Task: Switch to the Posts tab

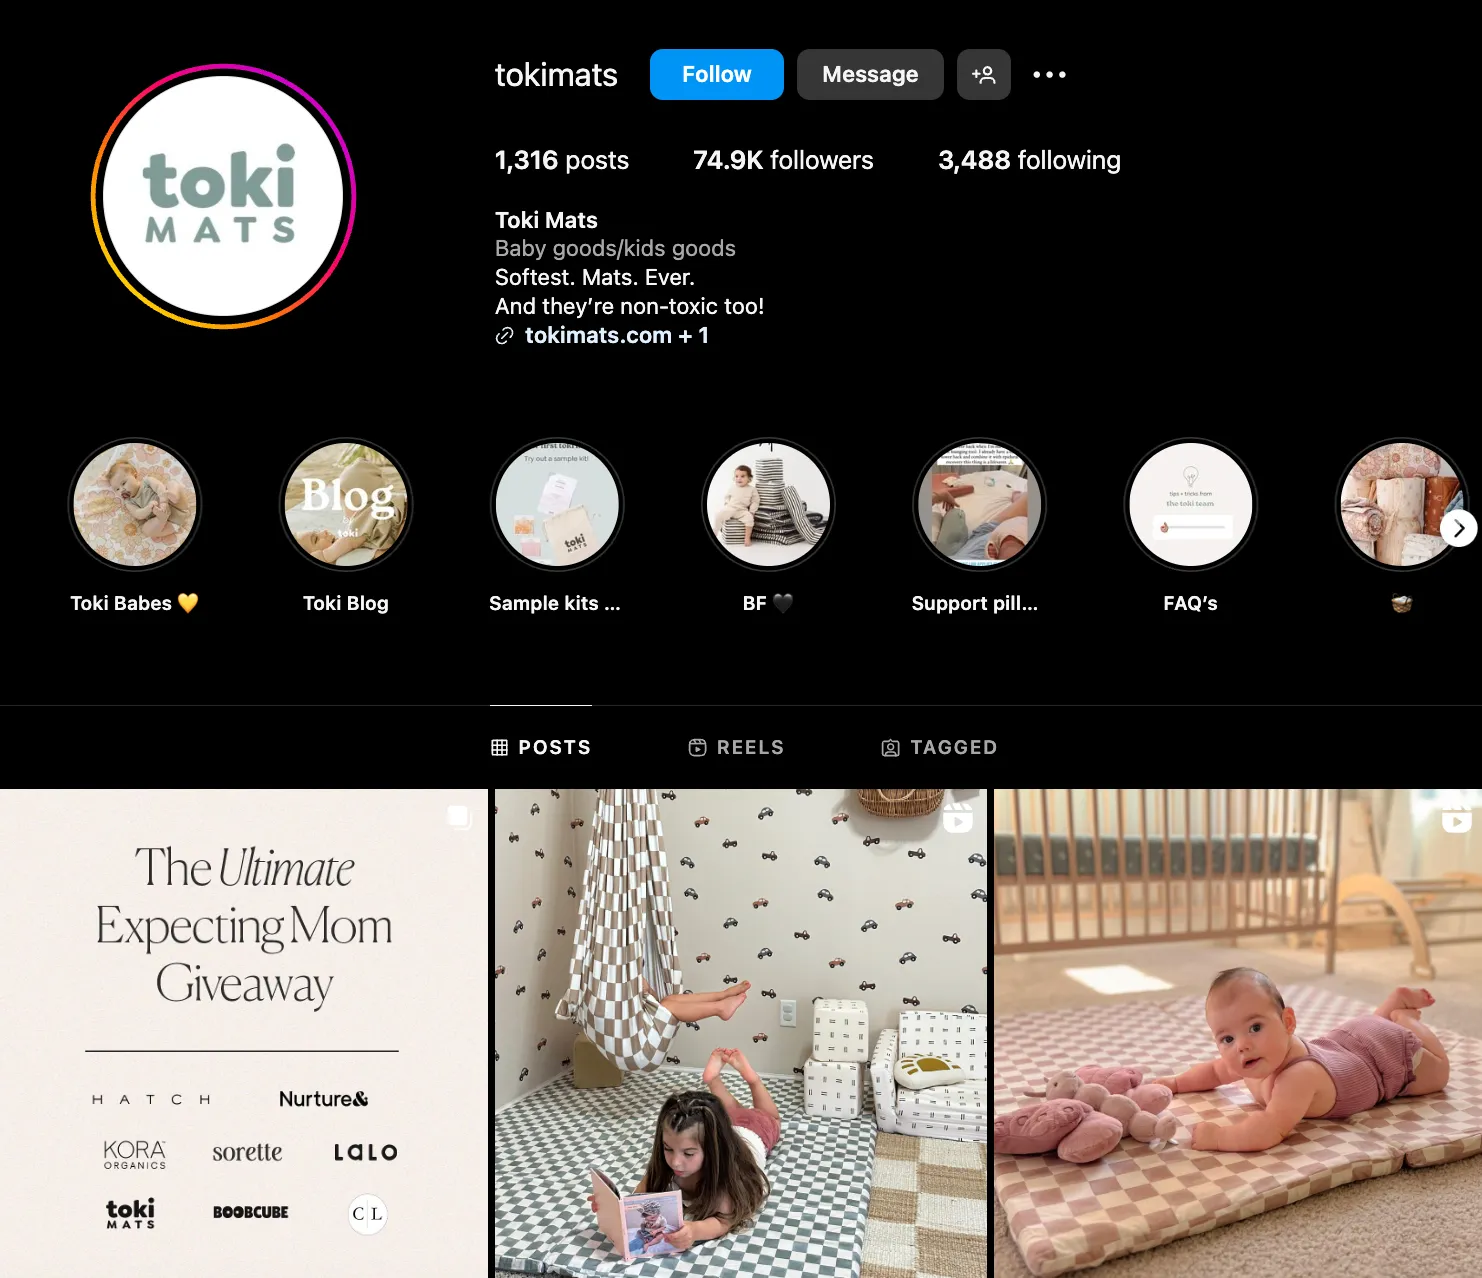Action: (x=541, y=747)
